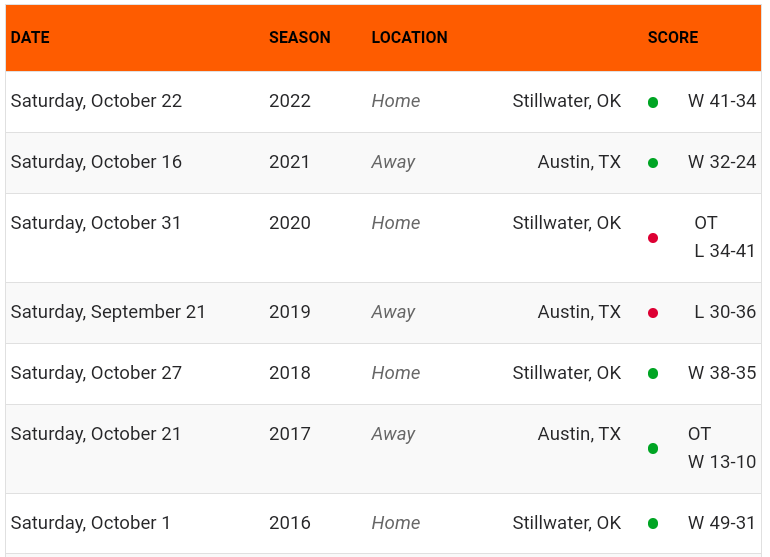
Task: Click Austin, TX in the 2017 row
Action: [579, 434]
